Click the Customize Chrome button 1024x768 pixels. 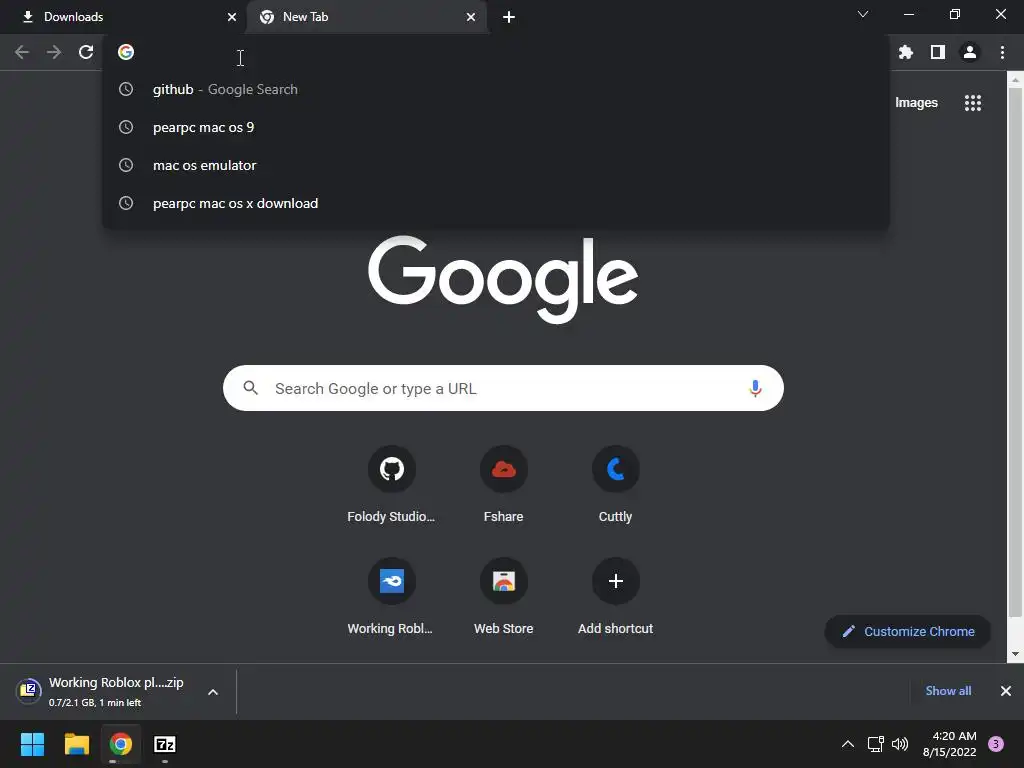(908, 632)
